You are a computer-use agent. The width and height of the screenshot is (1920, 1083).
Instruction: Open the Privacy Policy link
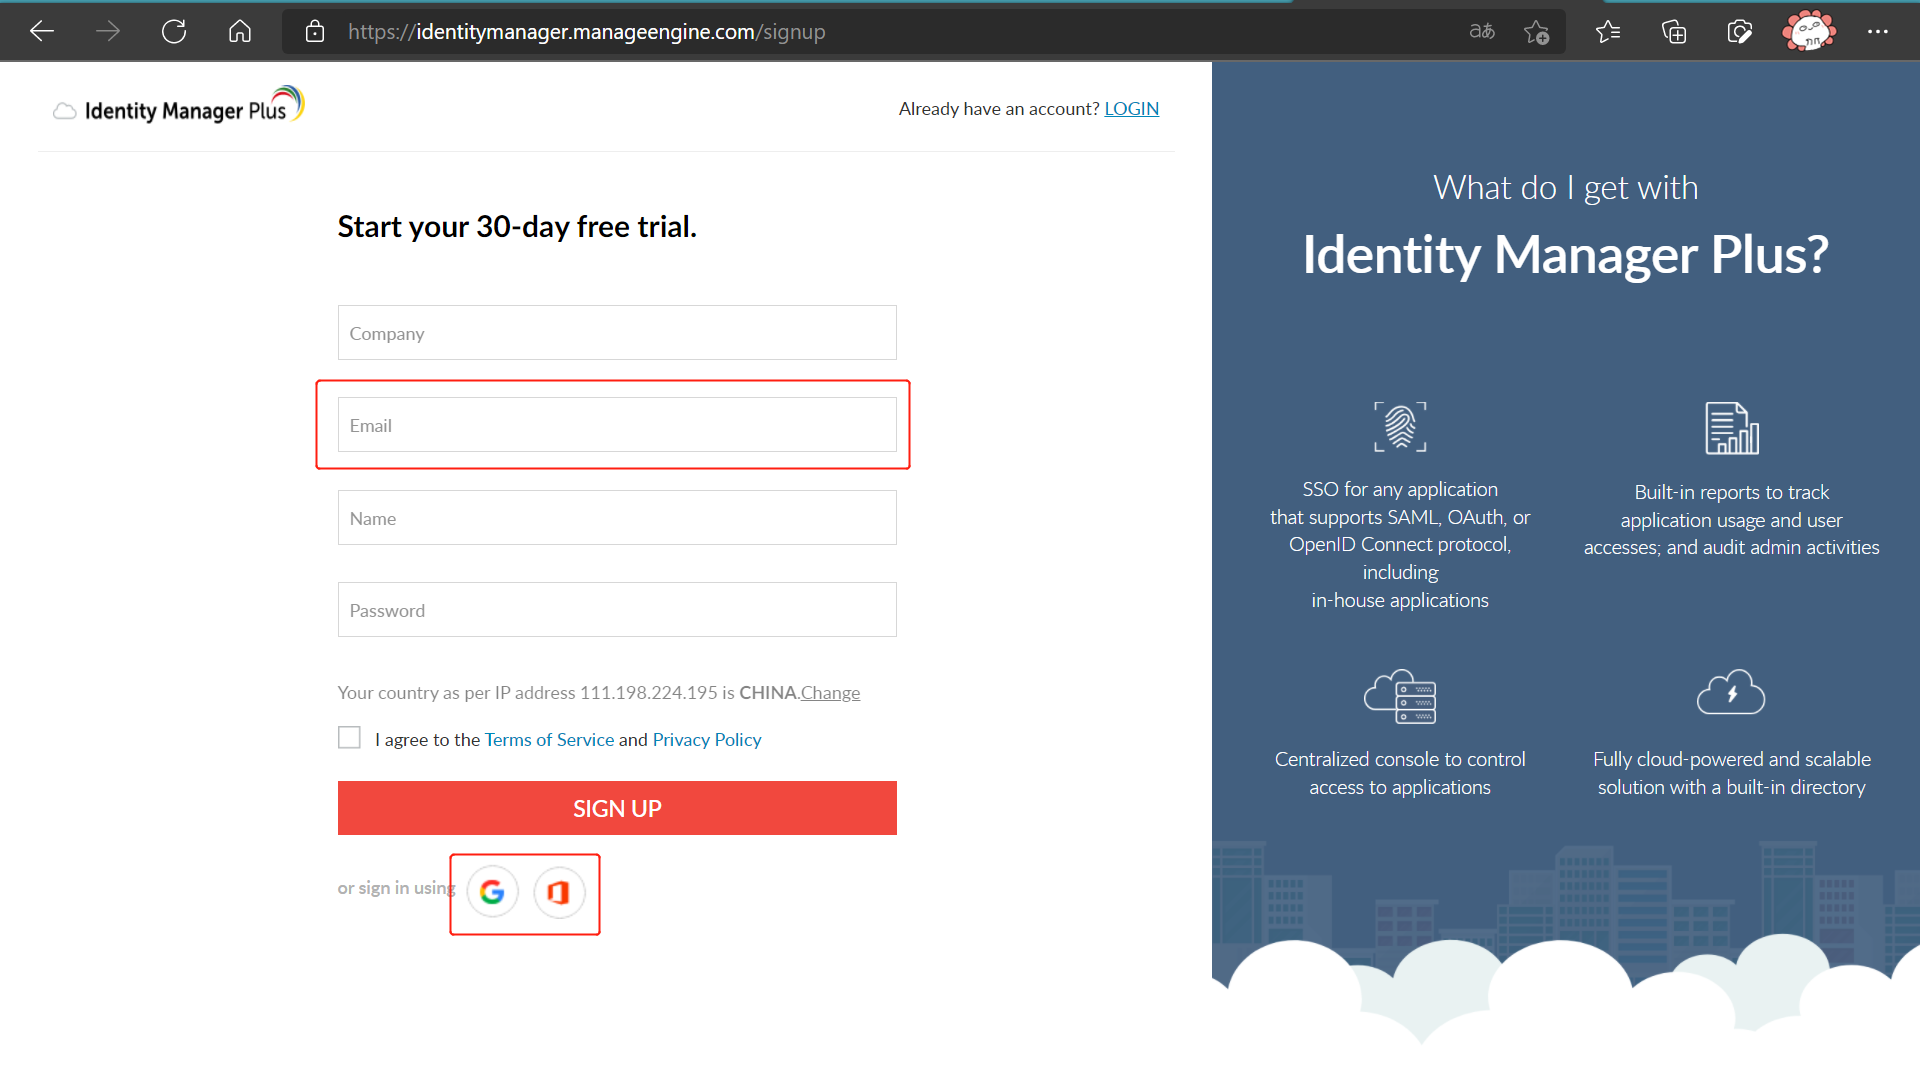click(x=707, y=740)
